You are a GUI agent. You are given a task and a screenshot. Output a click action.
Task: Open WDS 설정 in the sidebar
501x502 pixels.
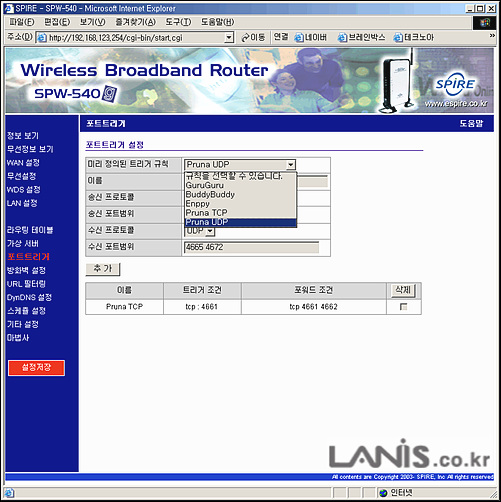[x=23, y=190]
